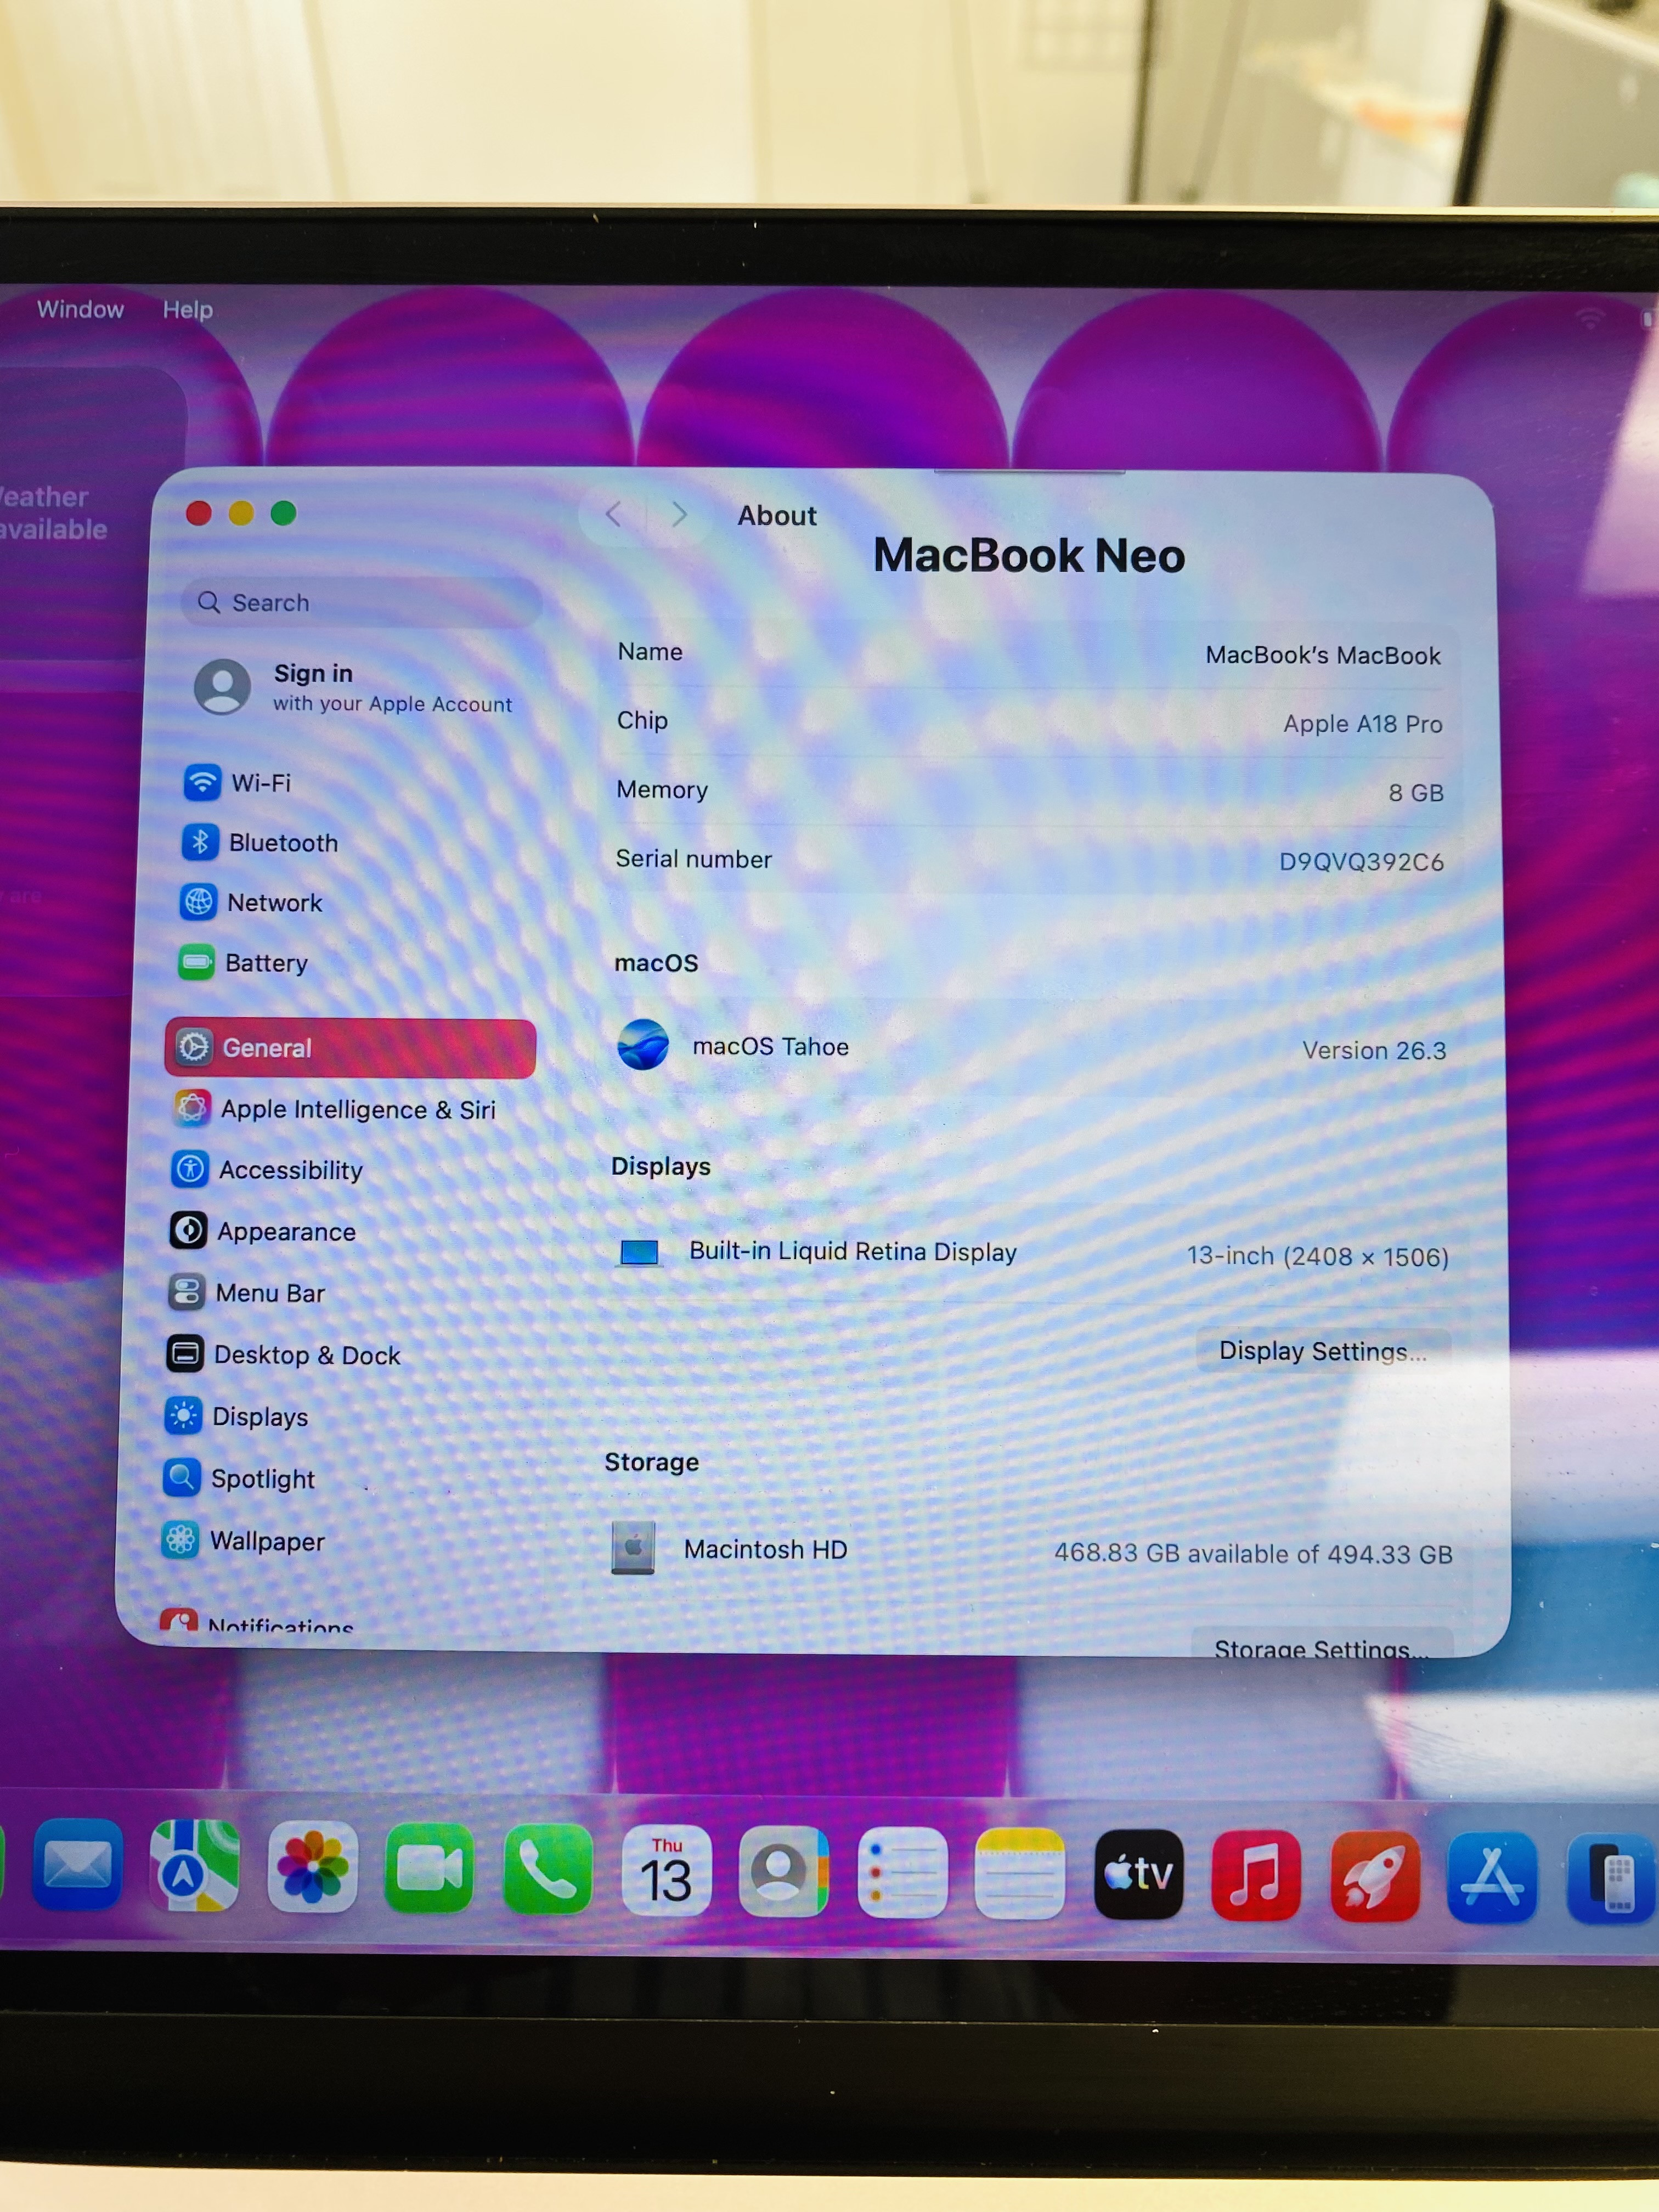Viewport: 1659px width, 2212px height.
Task: Launch Mail from the Dock
Action: click(77, 1866)
